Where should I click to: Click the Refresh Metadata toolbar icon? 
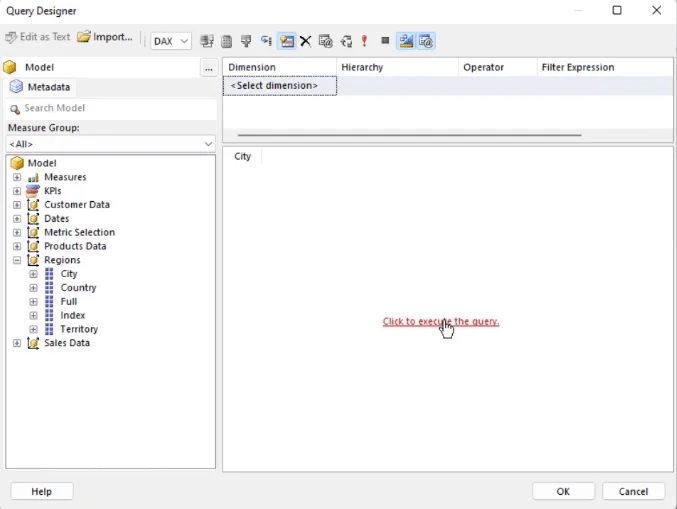coord(207,41)
